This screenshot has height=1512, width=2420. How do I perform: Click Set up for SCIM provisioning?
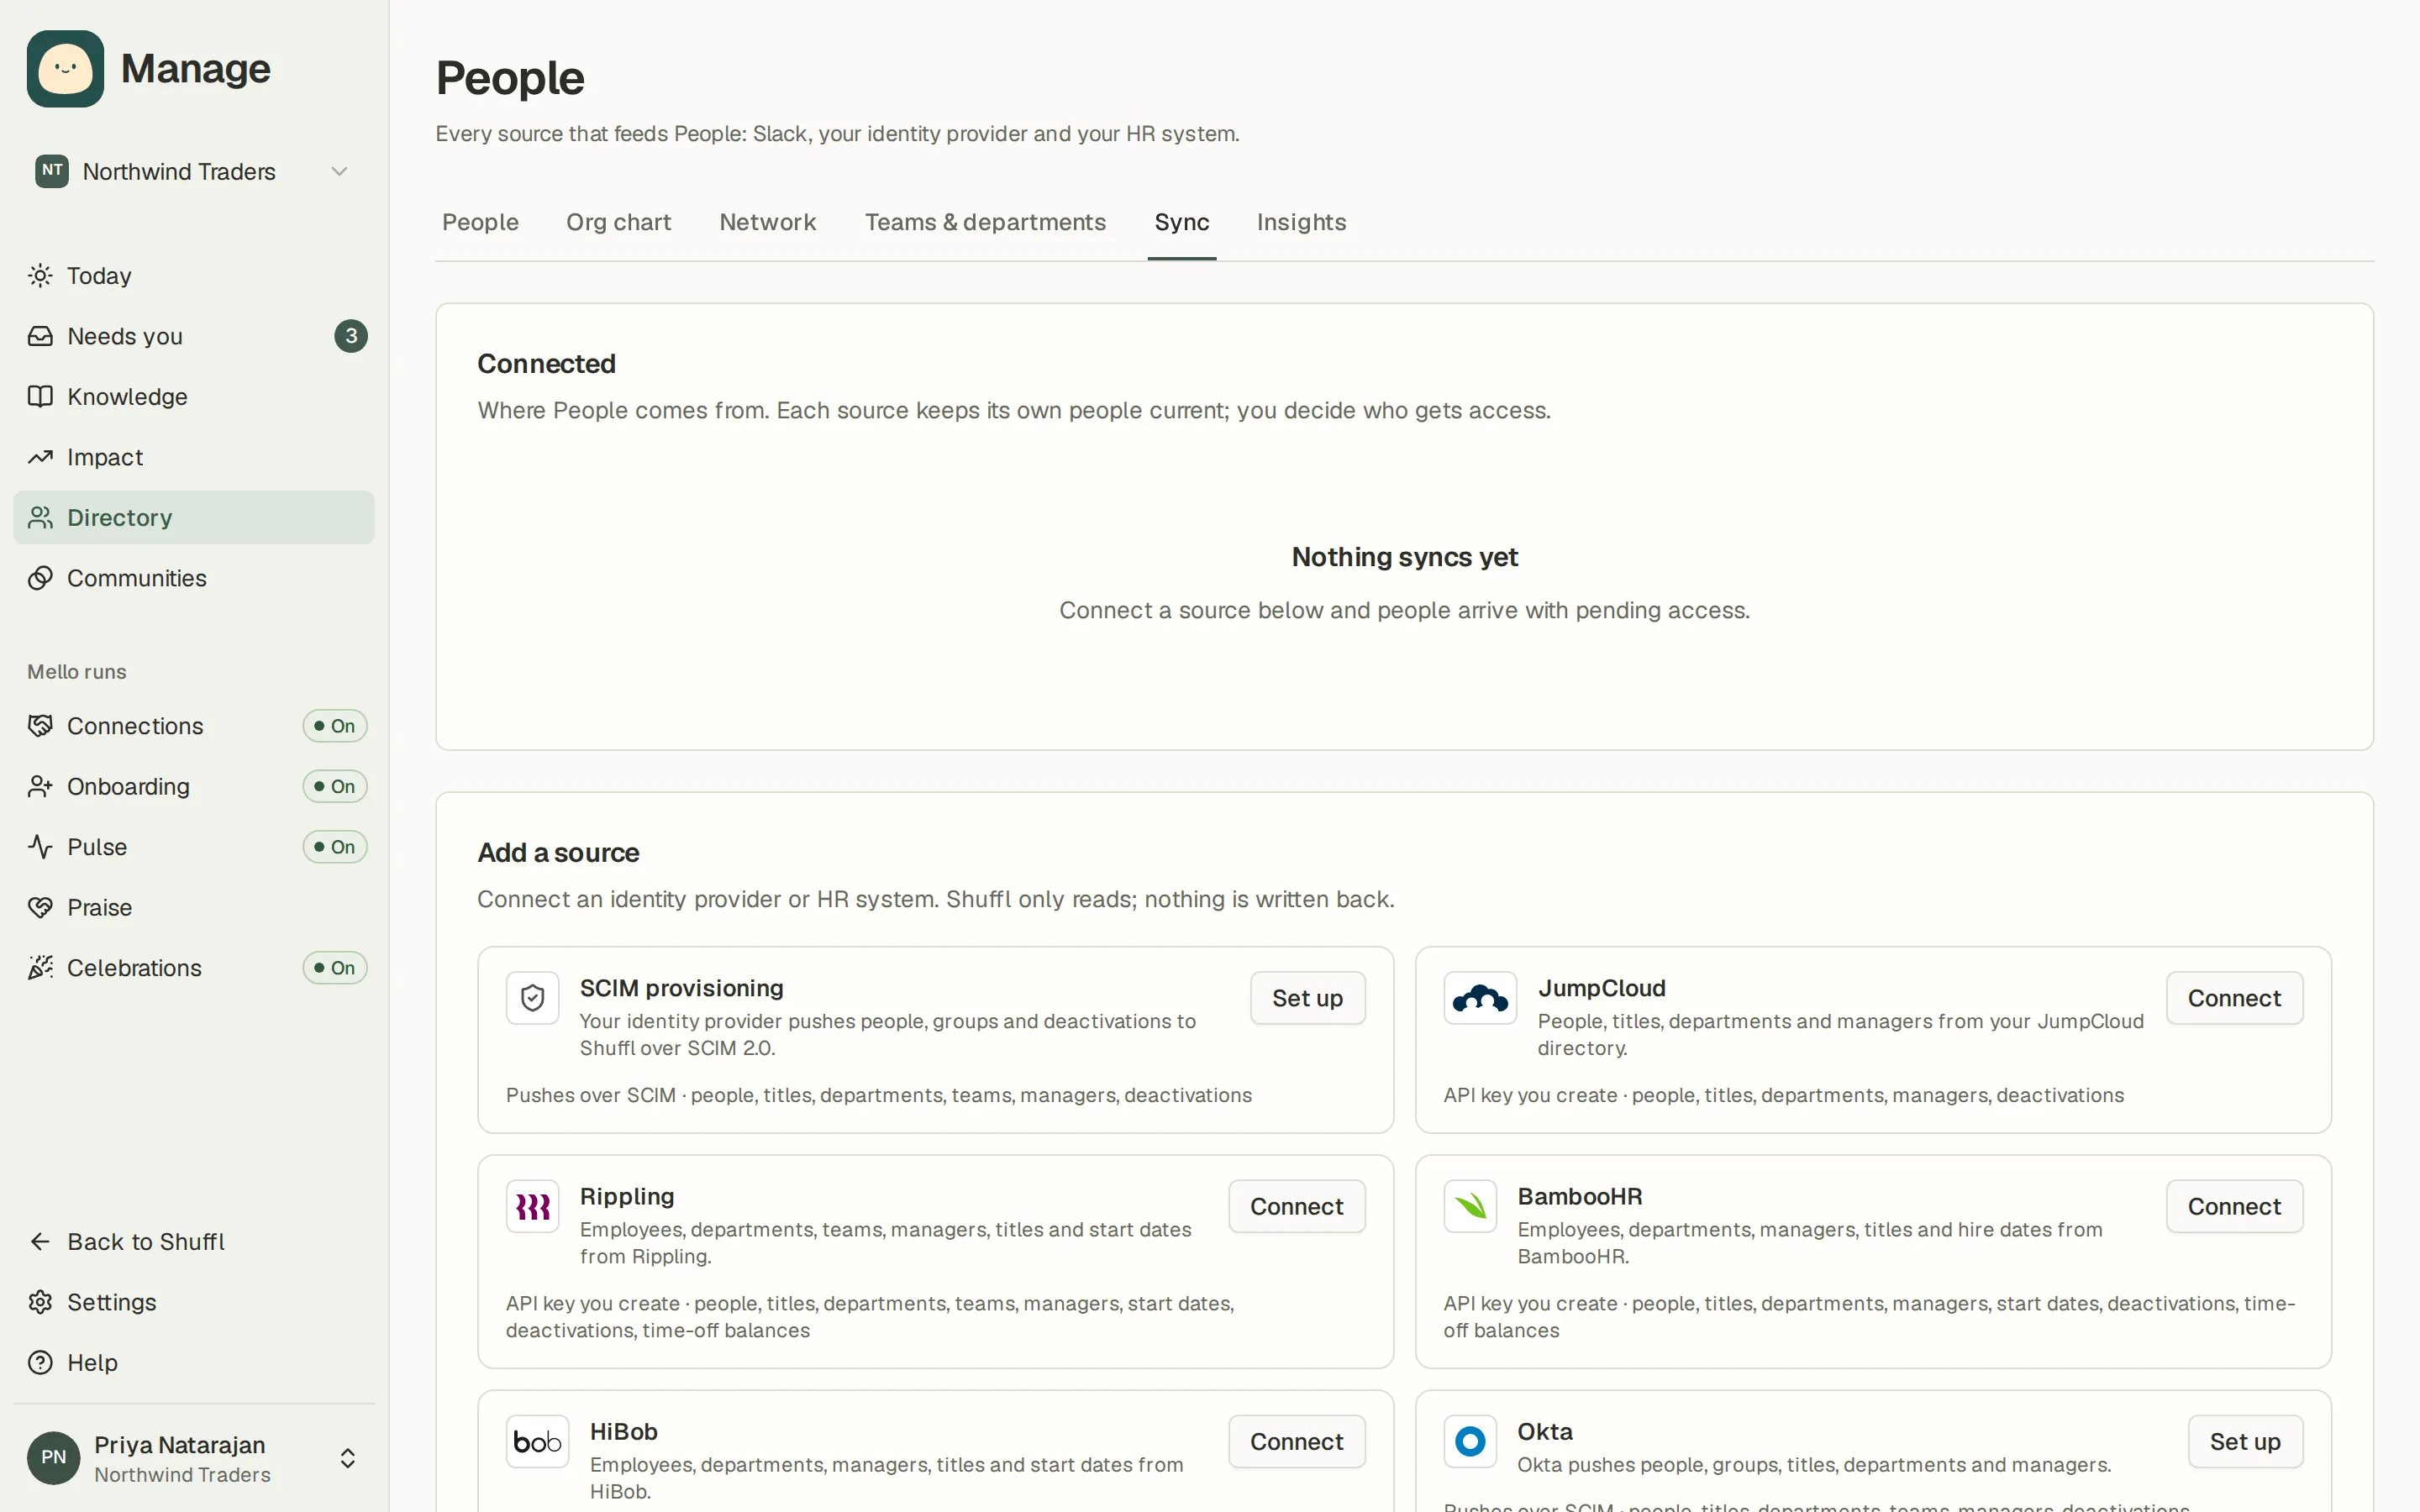point(1308,998)
